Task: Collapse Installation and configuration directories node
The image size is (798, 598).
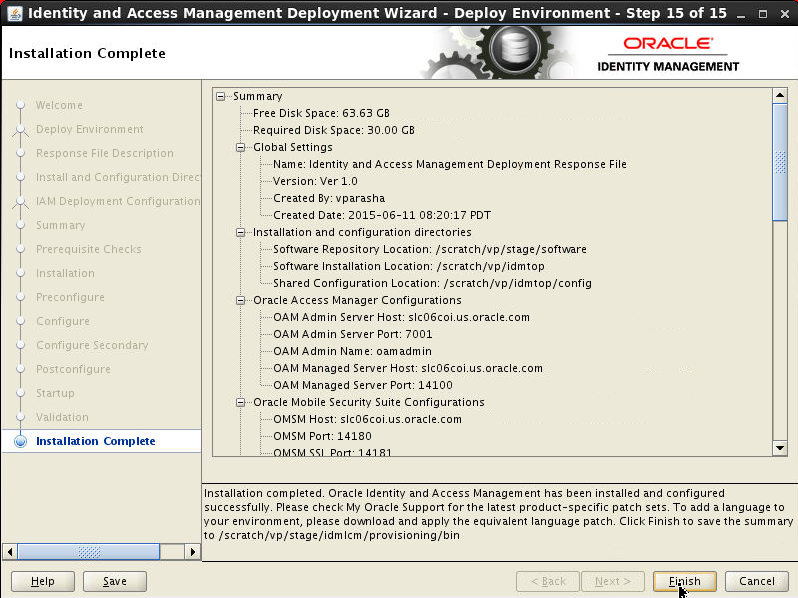Action: click(241, 232)
